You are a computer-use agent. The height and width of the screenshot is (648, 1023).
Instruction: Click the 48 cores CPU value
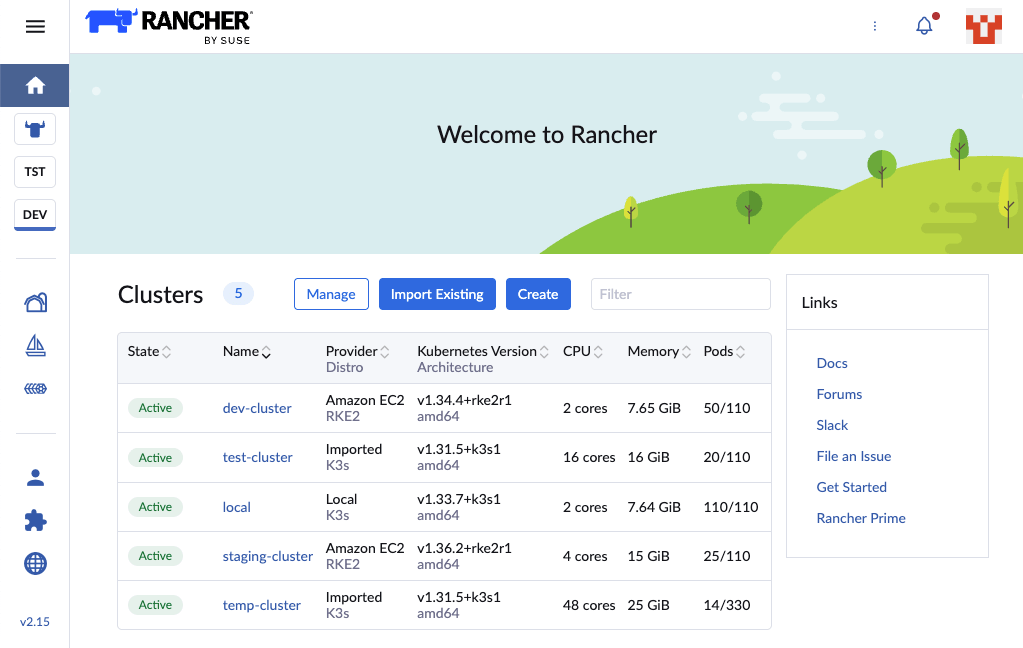[x=589, y=606]
